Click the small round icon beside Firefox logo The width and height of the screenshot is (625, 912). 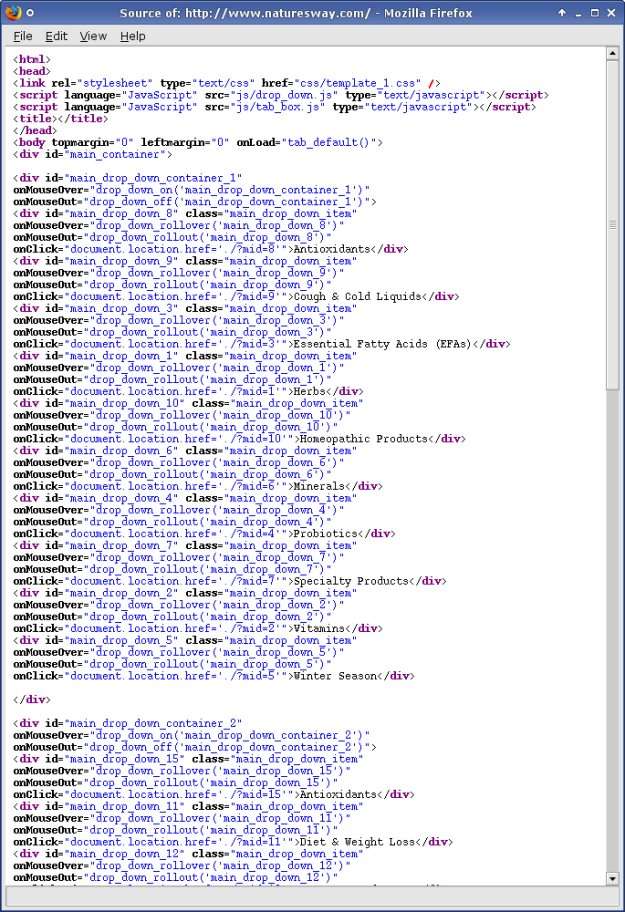30,12
